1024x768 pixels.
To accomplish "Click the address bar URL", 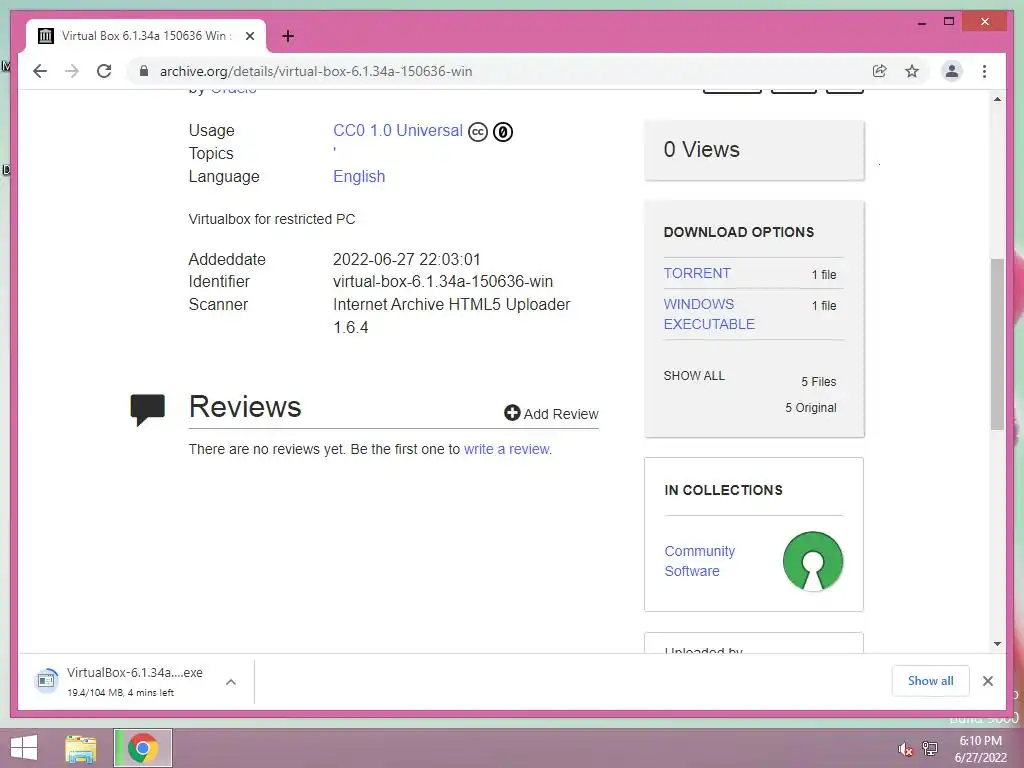I will point(315,71).
